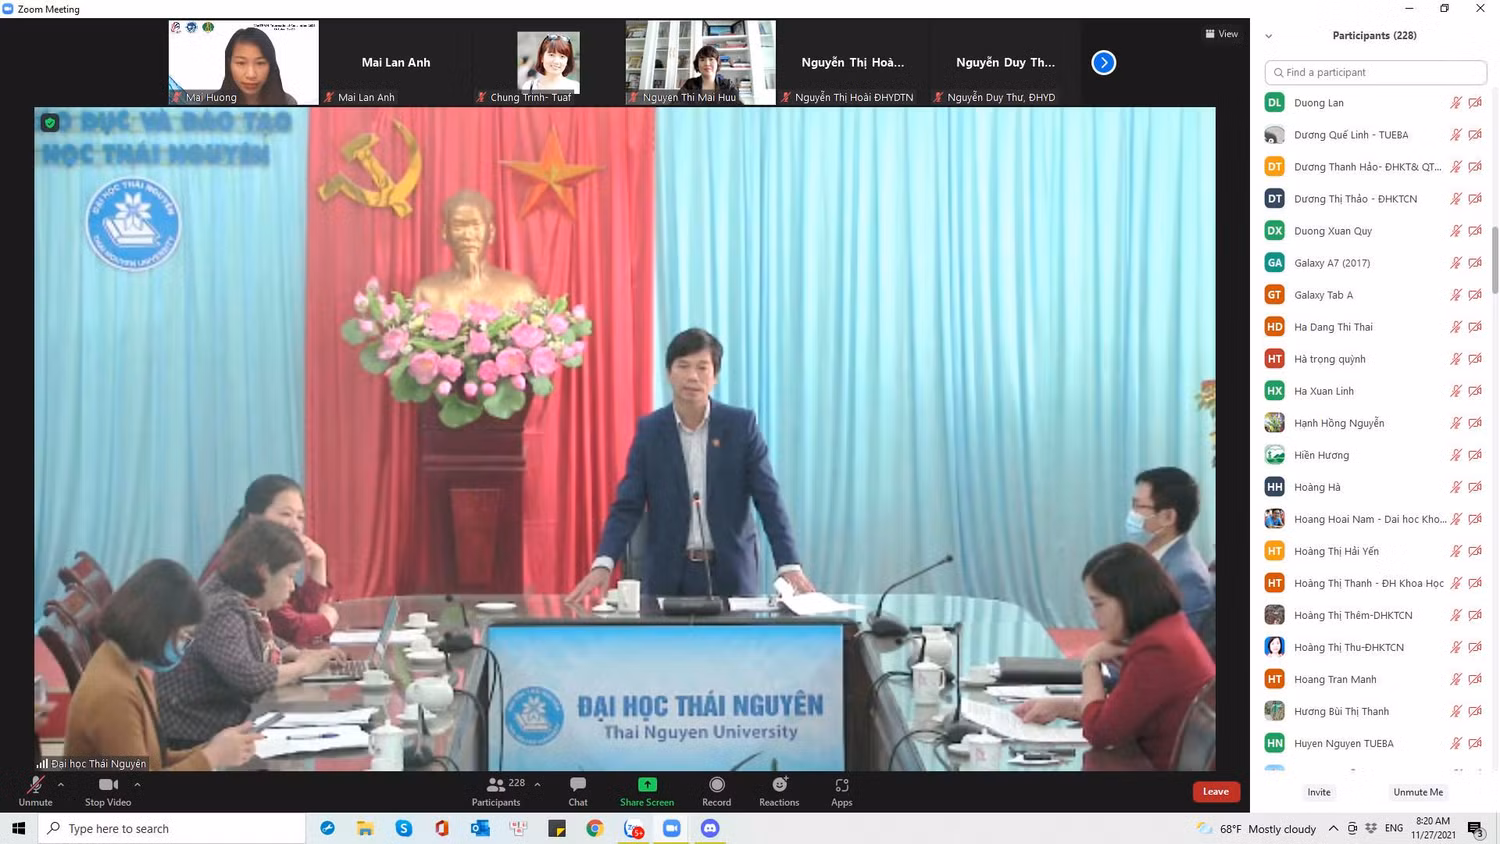
Task: Open Windows Start menu
Action: 18,828
